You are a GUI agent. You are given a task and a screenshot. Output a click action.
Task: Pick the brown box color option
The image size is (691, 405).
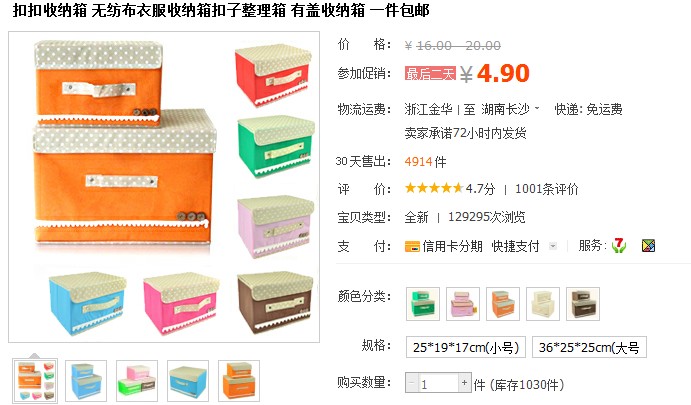pyautogui.click(x=583, y=304)
